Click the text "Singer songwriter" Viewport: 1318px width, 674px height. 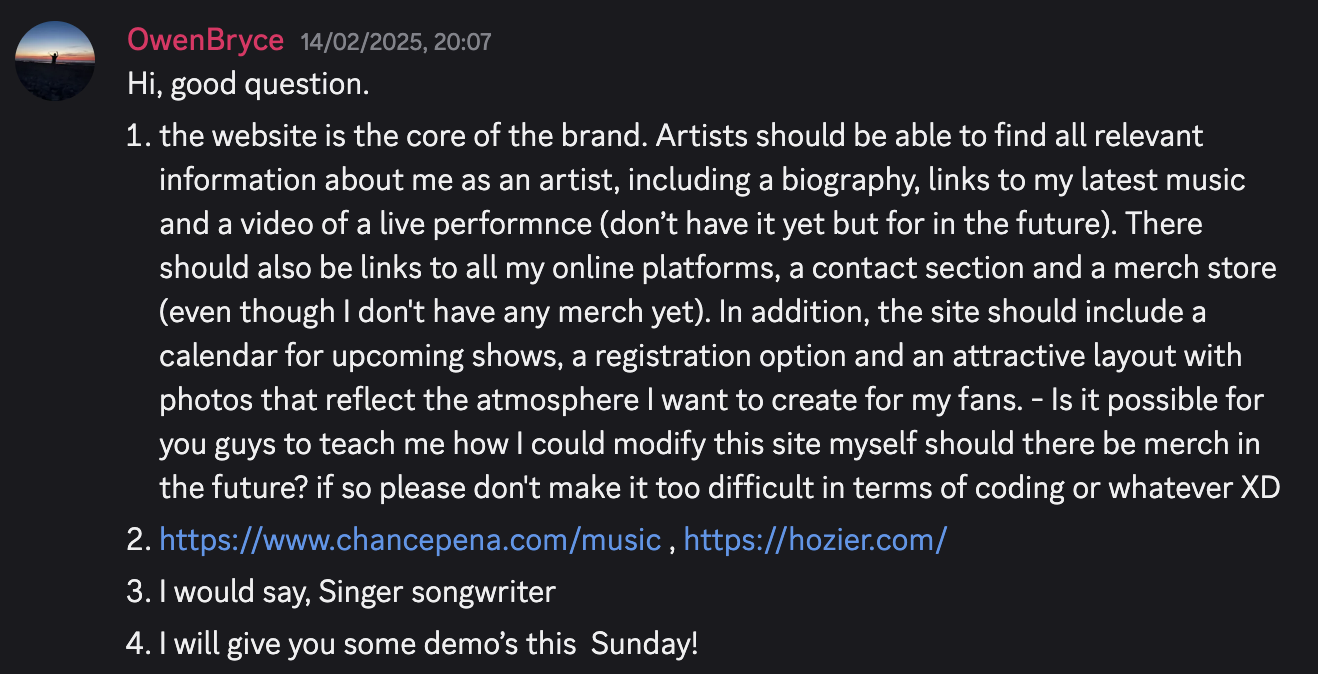pyautogui.click(x=437, y=591)
